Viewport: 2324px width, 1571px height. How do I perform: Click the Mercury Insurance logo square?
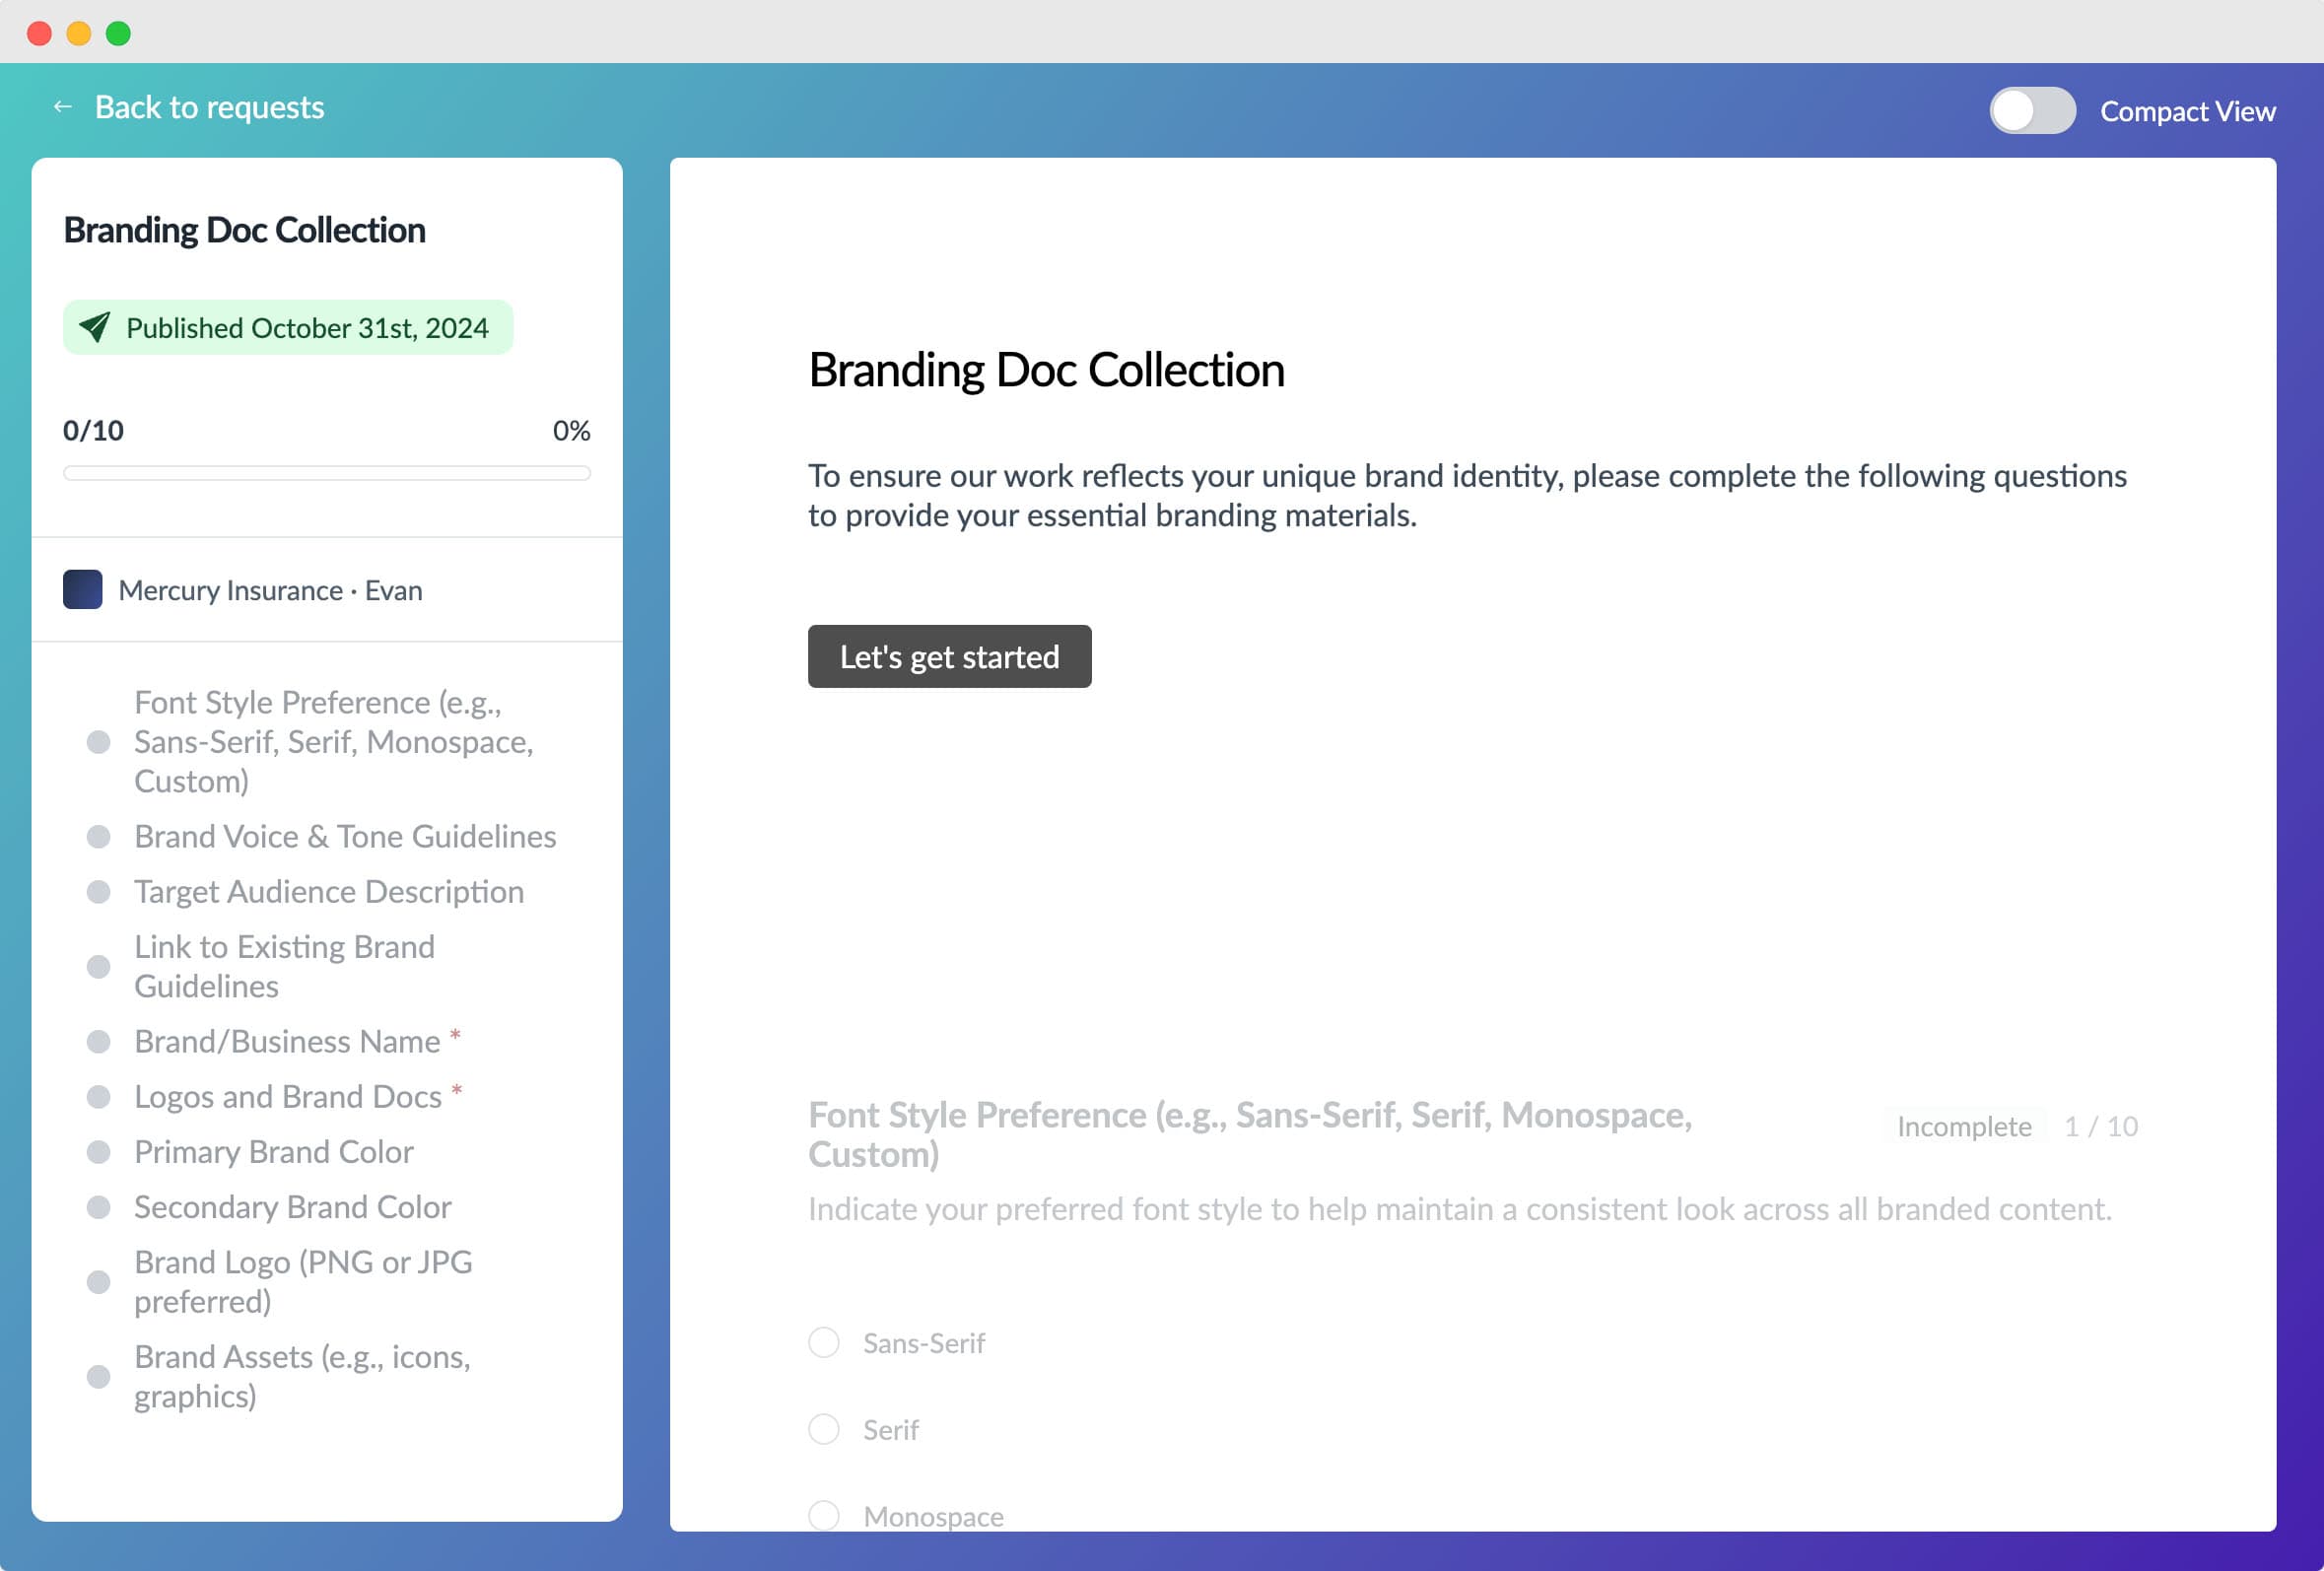tap(82, 590)
